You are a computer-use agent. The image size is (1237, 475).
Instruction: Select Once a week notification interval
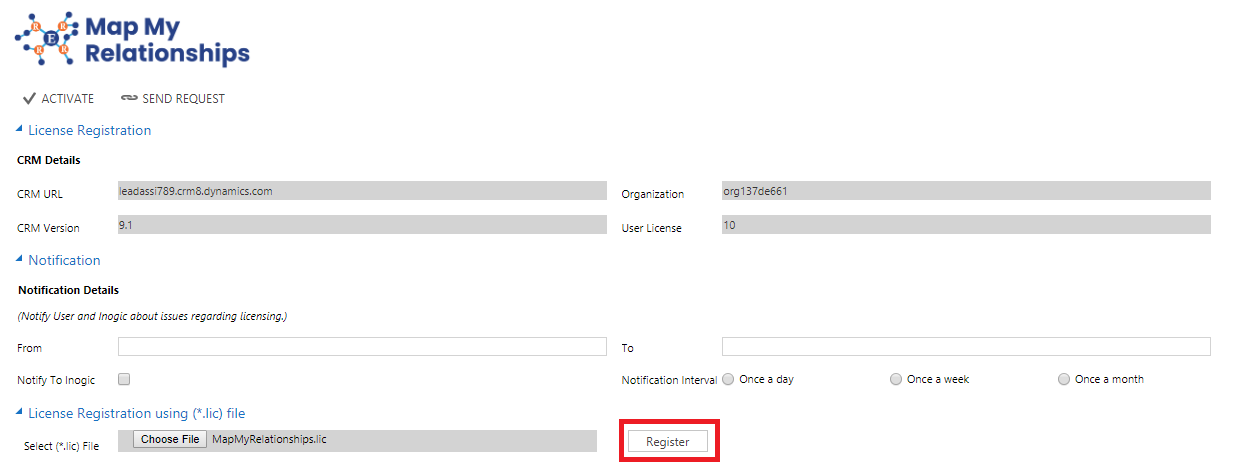[x=896, y=379]
